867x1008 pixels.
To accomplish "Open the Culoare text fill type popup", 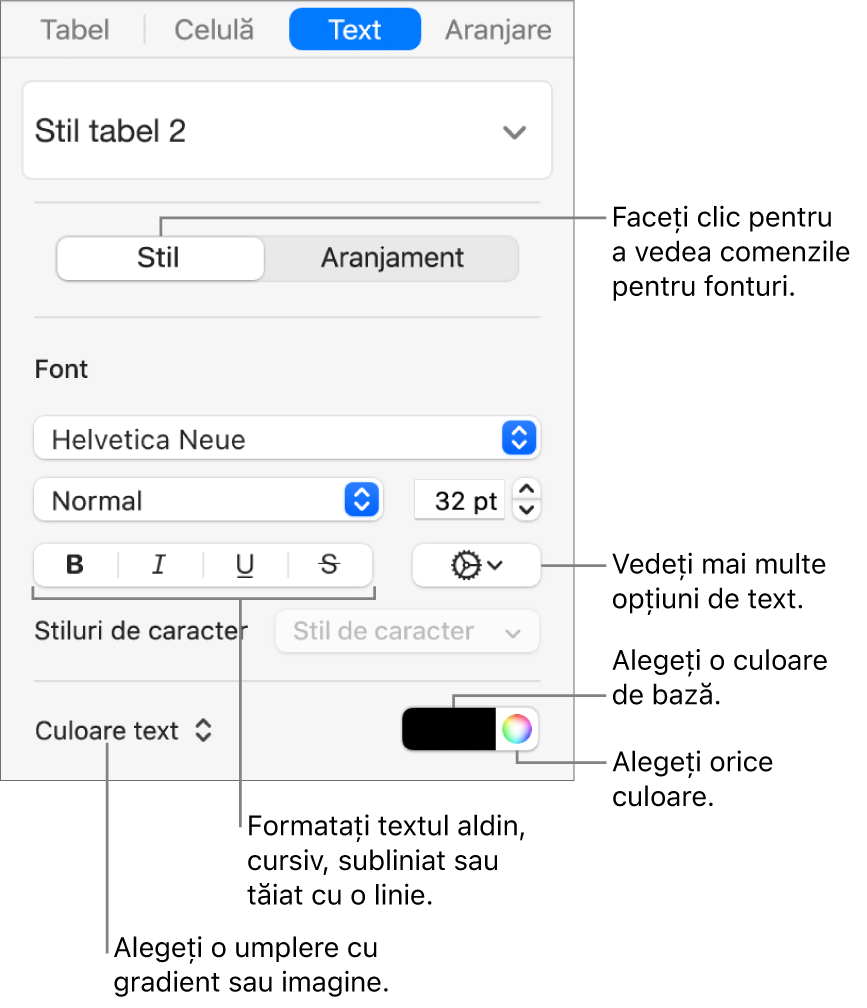I will point(124,731).
